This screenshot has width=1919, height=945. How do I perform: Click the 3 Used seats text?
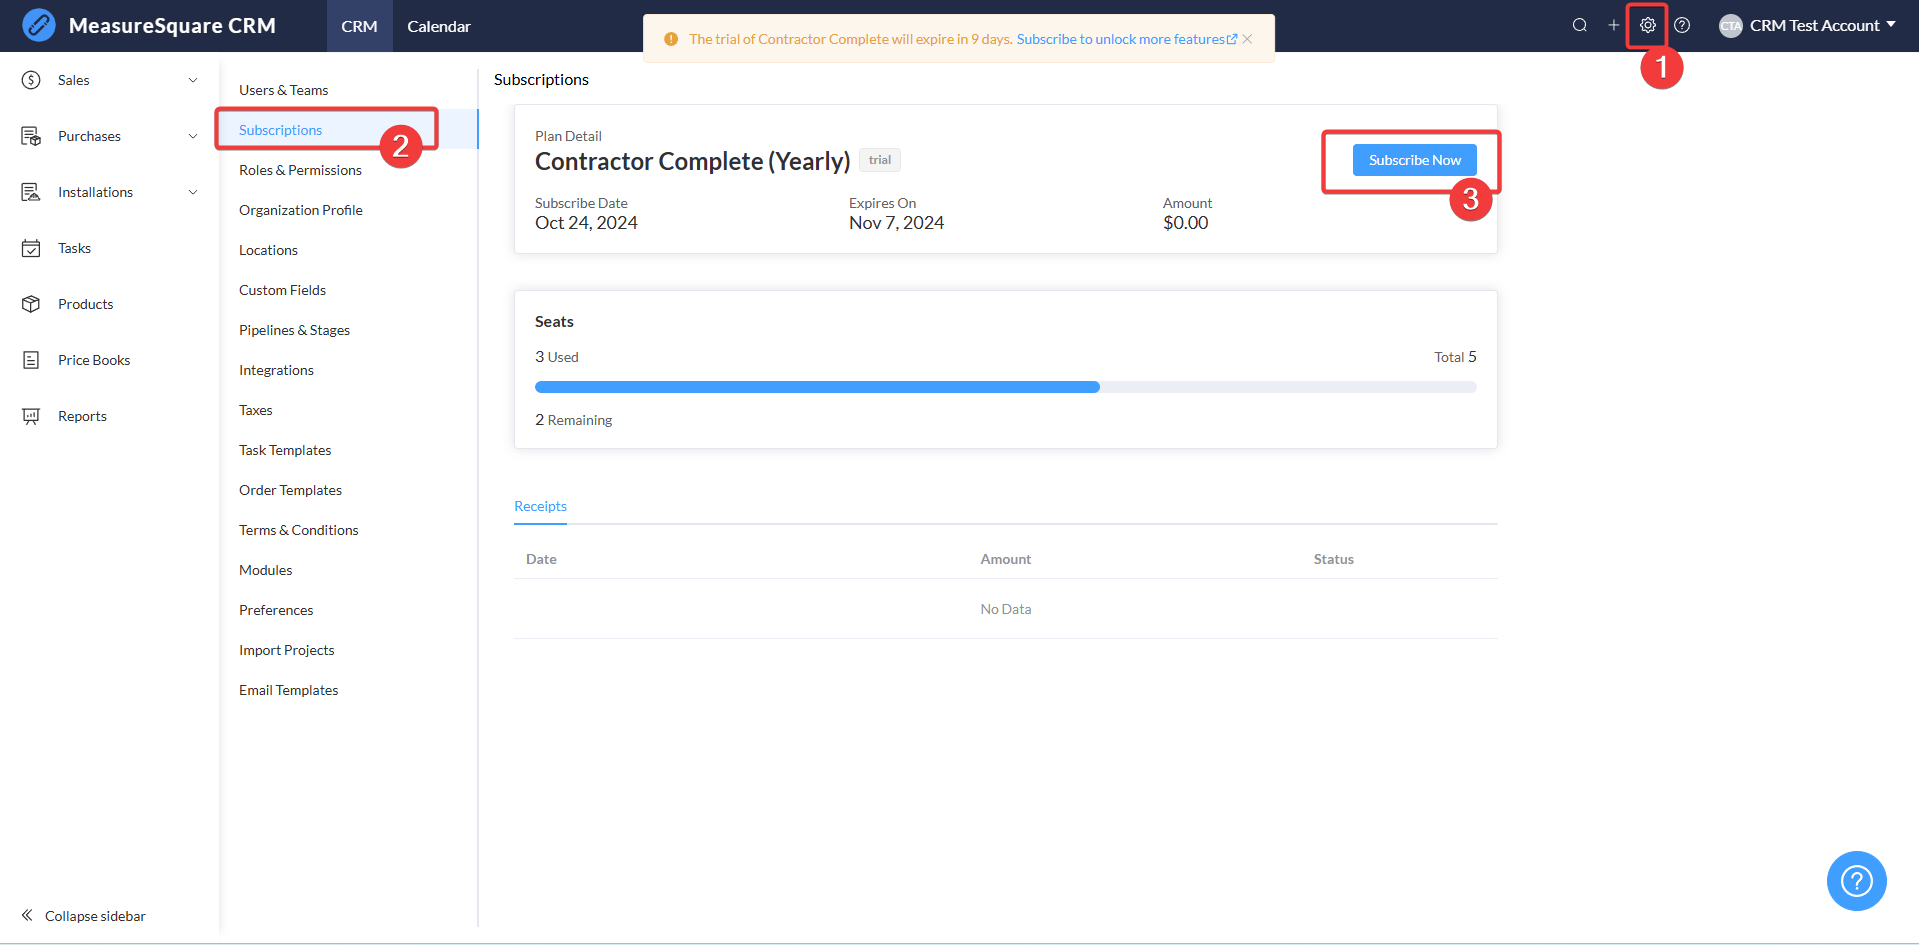(x=557, y=357)
